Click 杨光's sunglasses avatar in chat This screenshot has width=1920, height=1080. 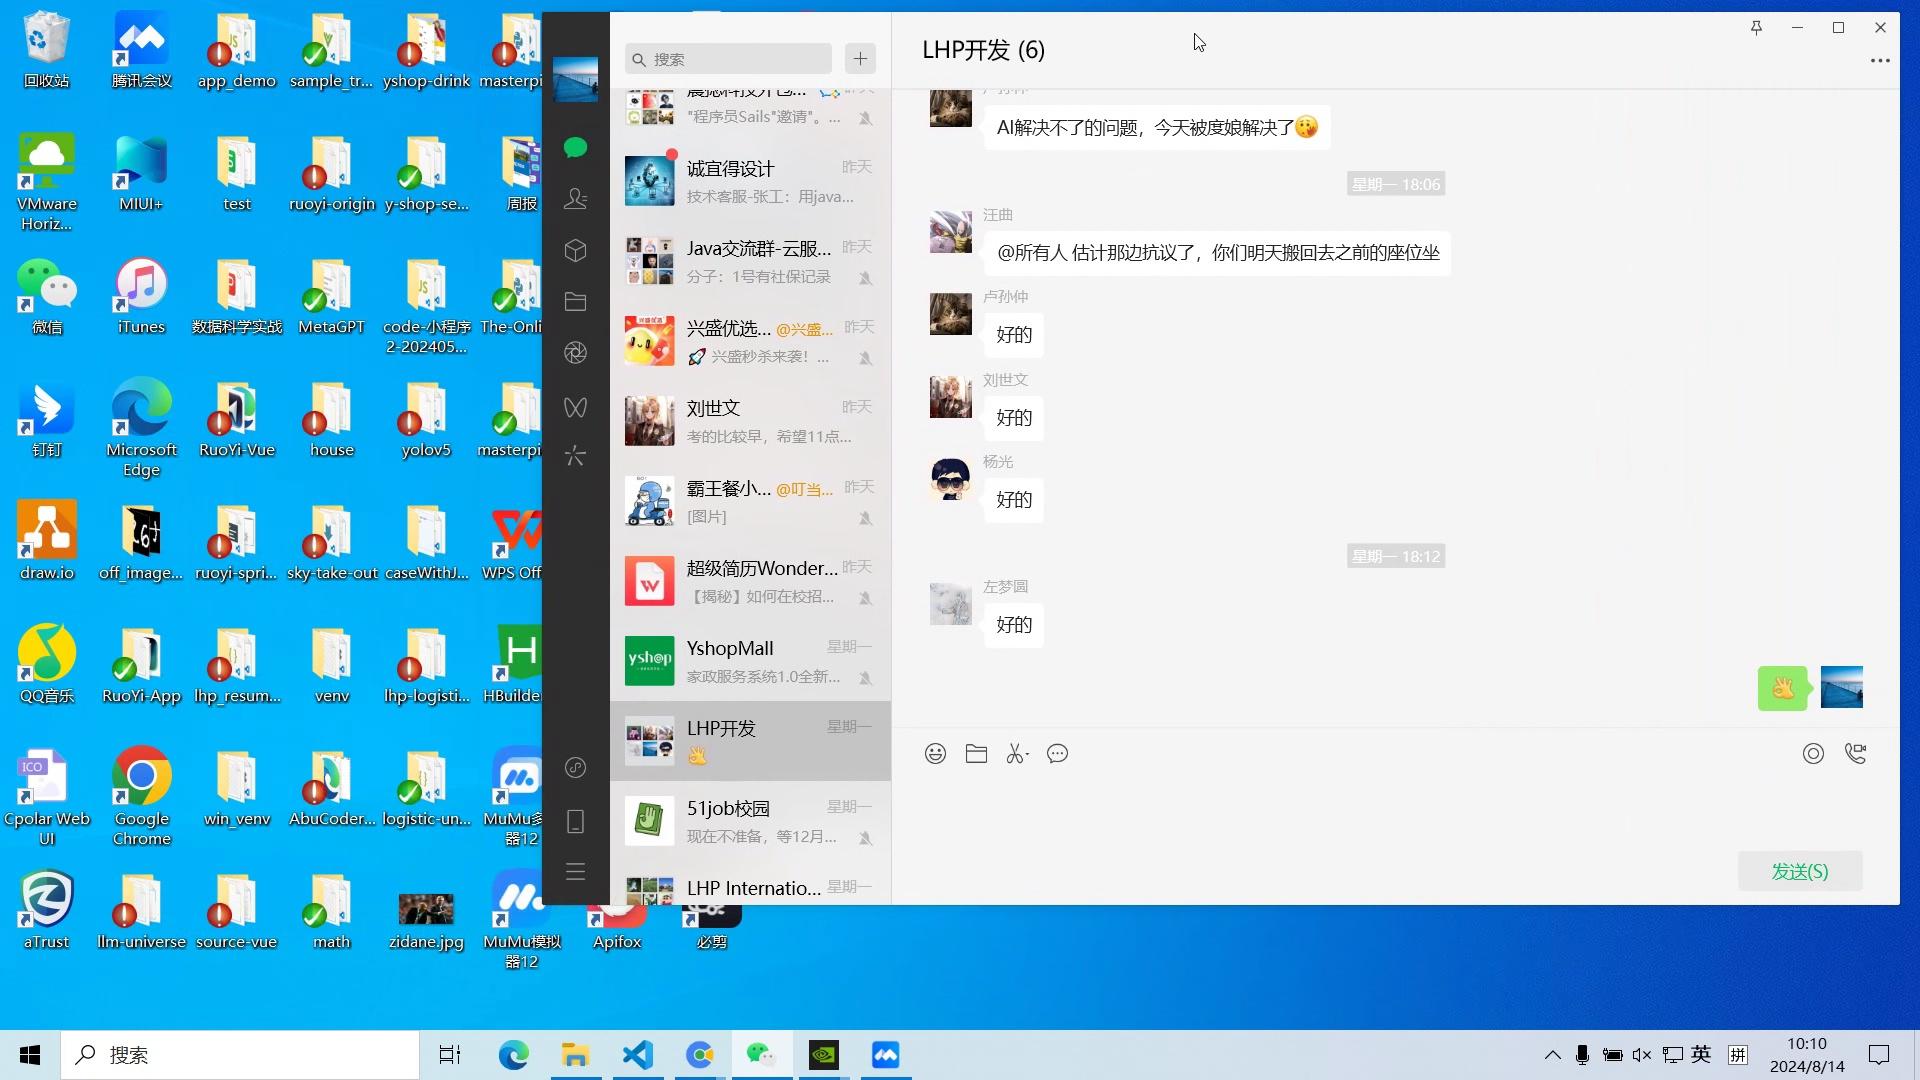(950, 479)
